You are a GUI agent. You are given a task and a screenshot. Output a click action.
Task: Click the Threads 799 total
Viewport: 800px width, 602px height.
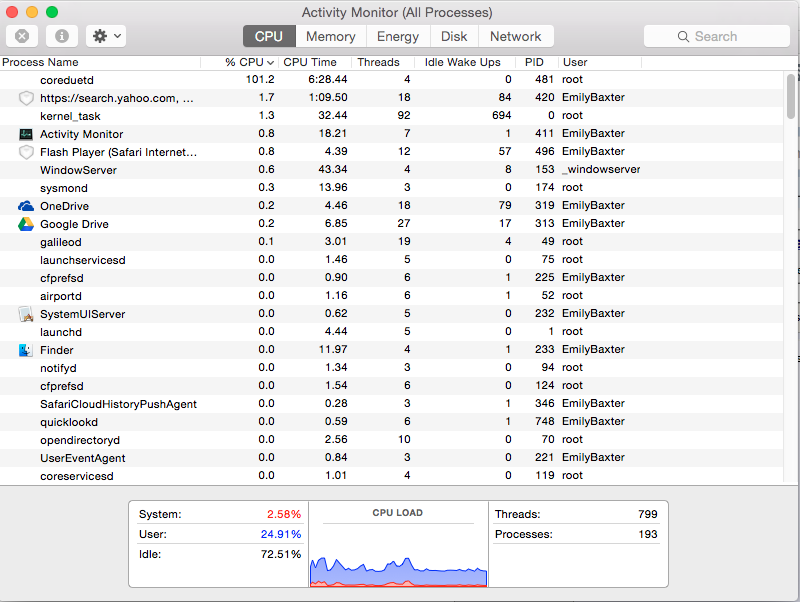(x=576, y=514)
